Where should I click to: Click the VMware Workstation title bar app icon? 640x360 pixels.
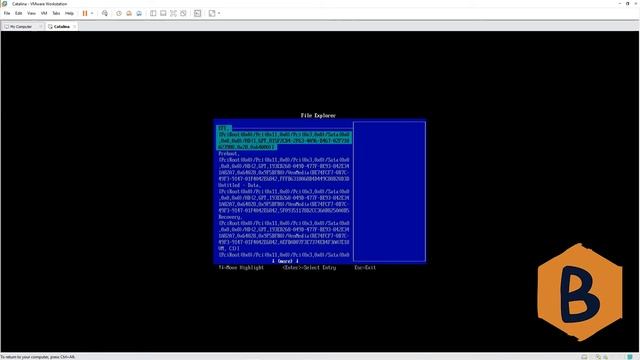coord(5,4)
